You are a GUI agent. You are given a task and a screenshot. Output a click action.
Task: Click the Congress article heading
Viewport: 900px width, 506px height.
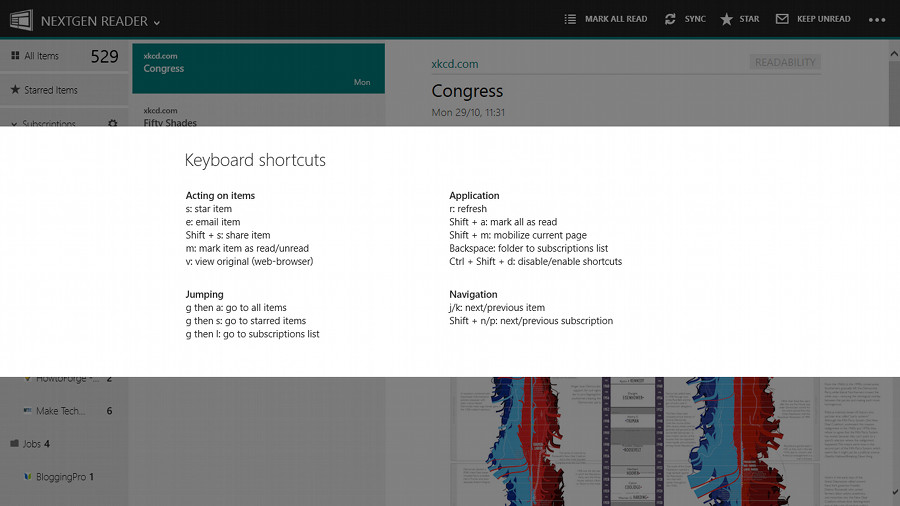467,91
